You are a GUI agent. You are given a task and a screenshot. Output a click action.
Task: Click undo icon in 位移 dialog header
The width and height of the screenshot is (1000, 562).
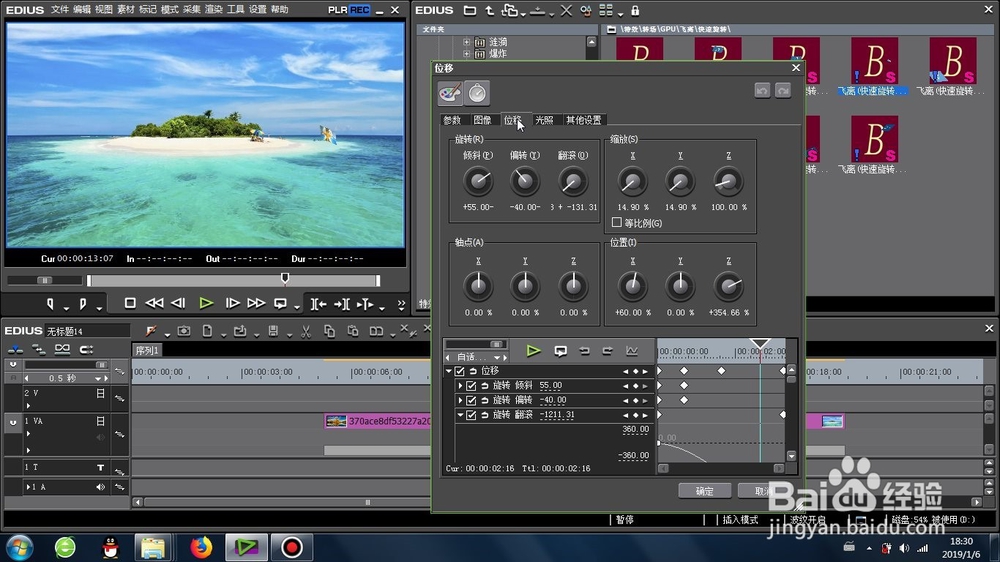[x=762, y=91]
